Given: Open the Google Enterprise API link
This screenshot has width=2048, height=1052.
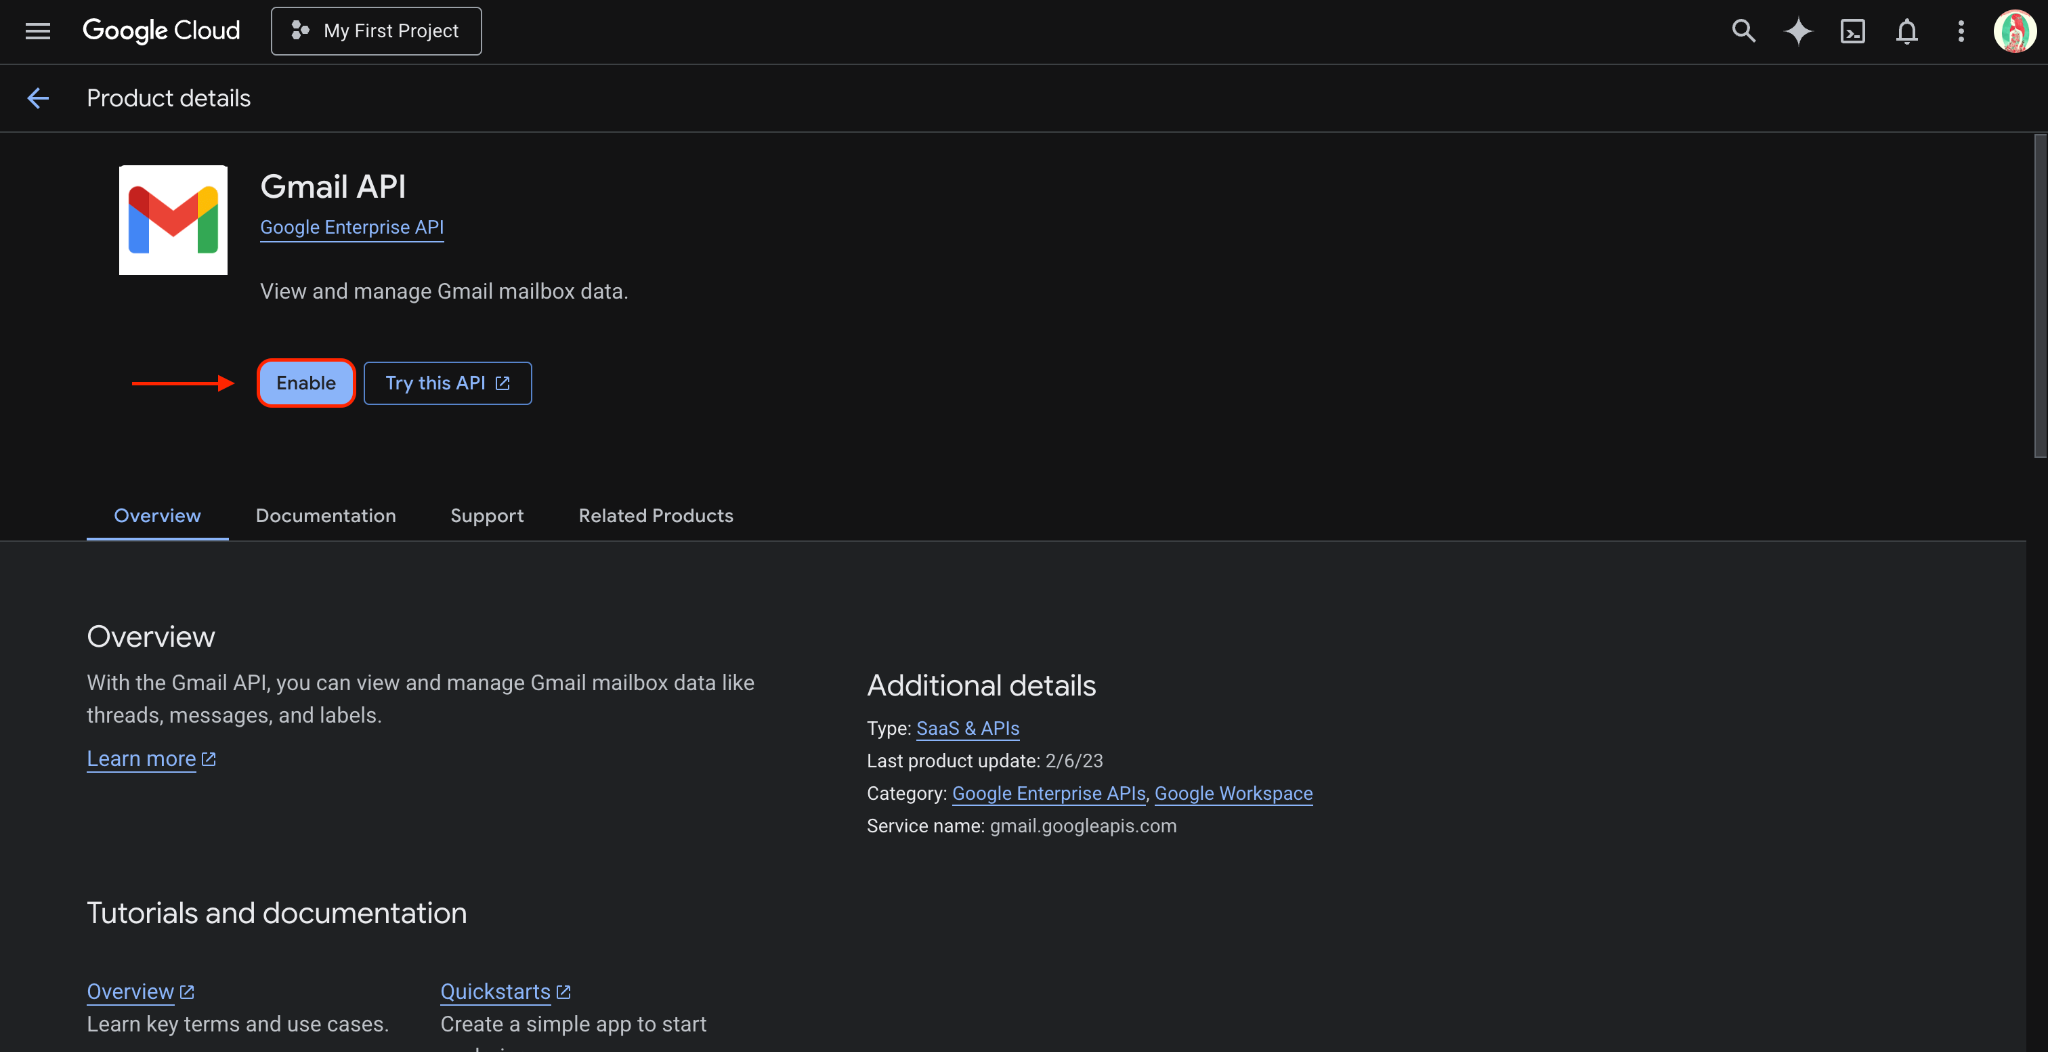Looking at the screenshot, I should tap(352, 227).
